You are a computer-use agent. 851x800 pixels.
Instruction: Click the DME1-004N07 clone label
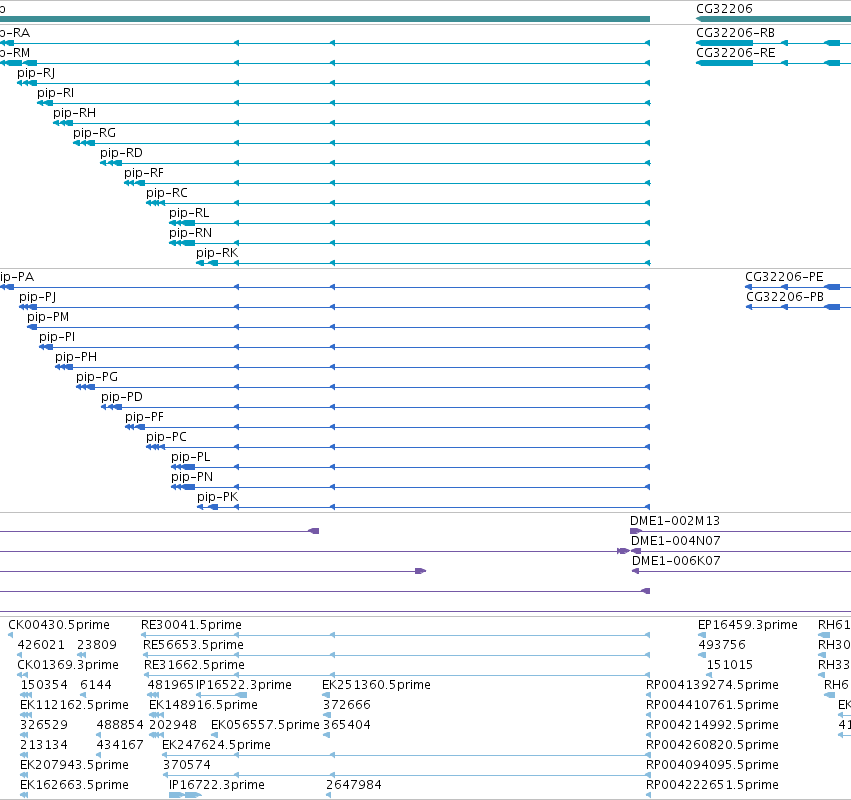pos(676,541)
